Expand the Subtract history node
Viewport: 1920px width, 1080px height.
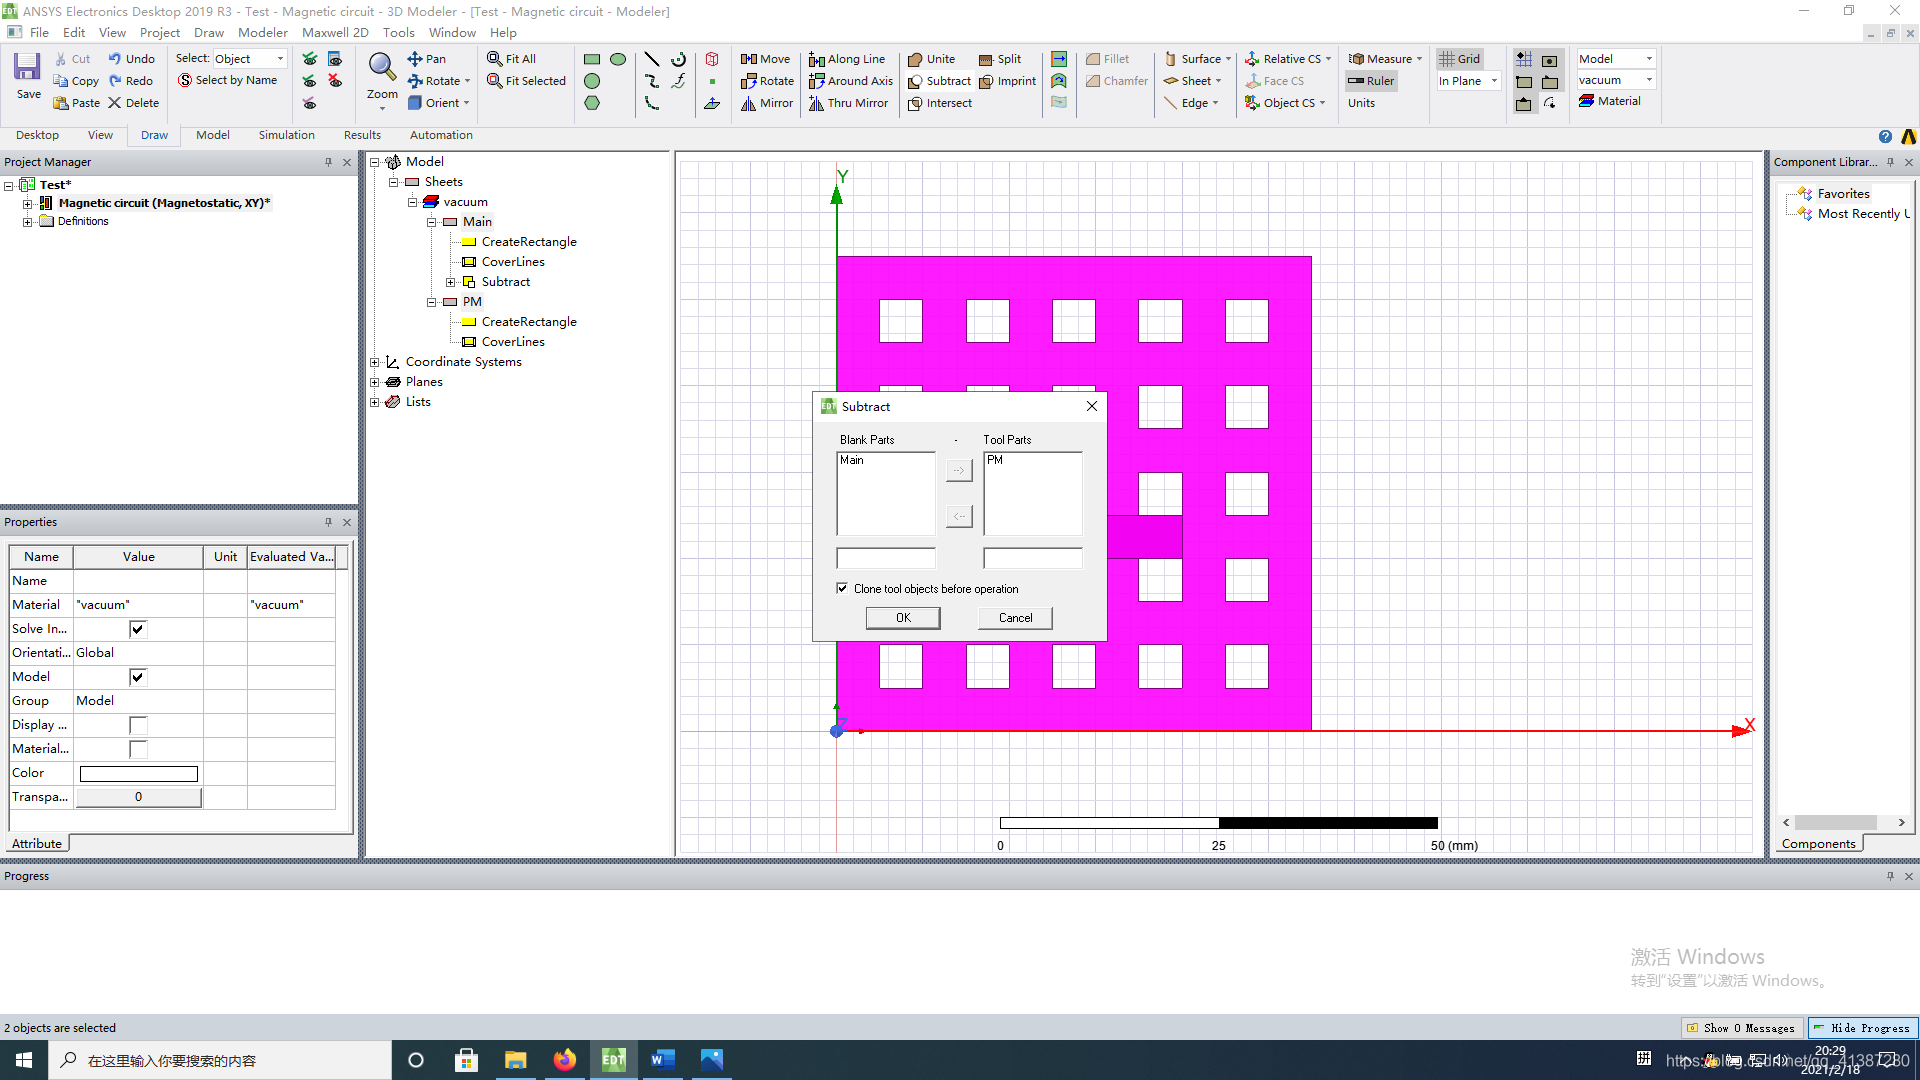click(450, 282)
